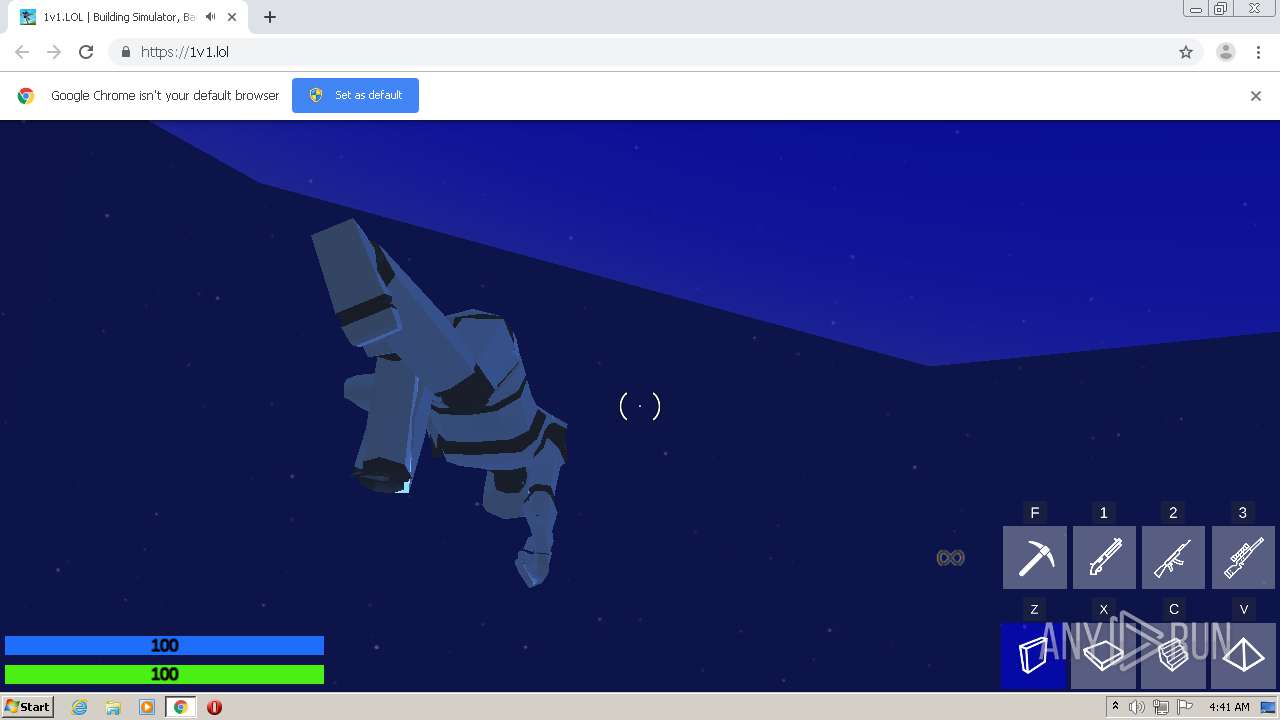This screenshot has height=720, width=1280.
Task: Click the Show desktop tray button
Action: pyautogui.click(x=1268, y=707)
